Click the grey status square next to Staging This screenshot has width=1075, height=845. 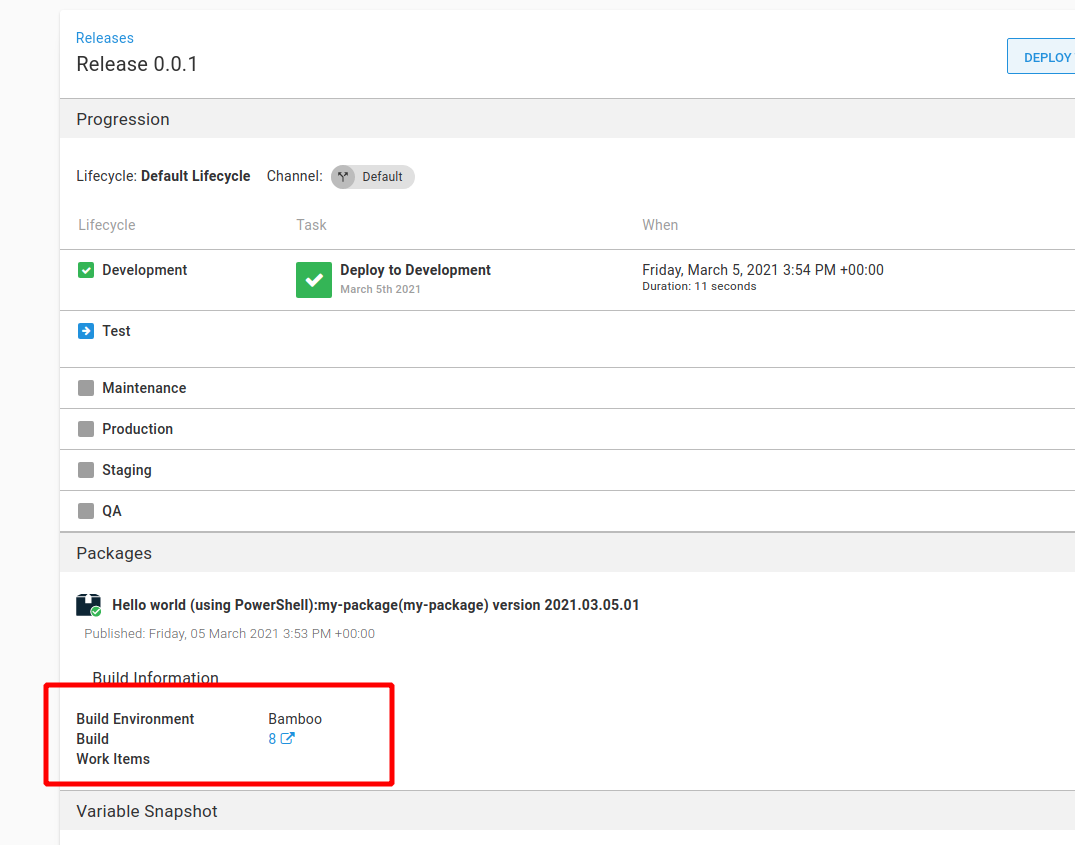[86, 469]
